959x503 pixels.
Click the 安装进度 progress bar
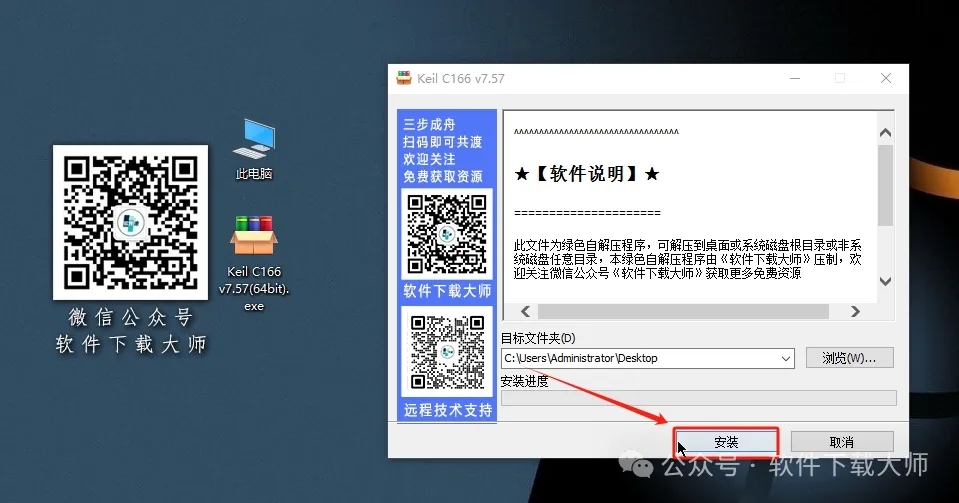tap(698, 398)
